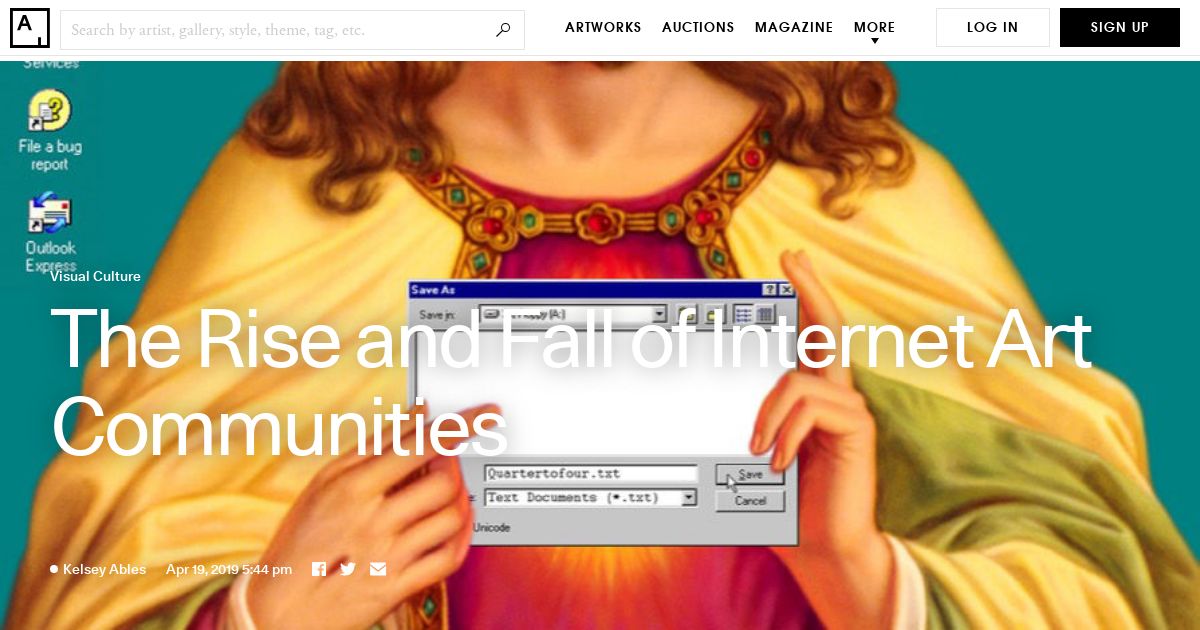Click the Save button in the Save As dialog

750,475
